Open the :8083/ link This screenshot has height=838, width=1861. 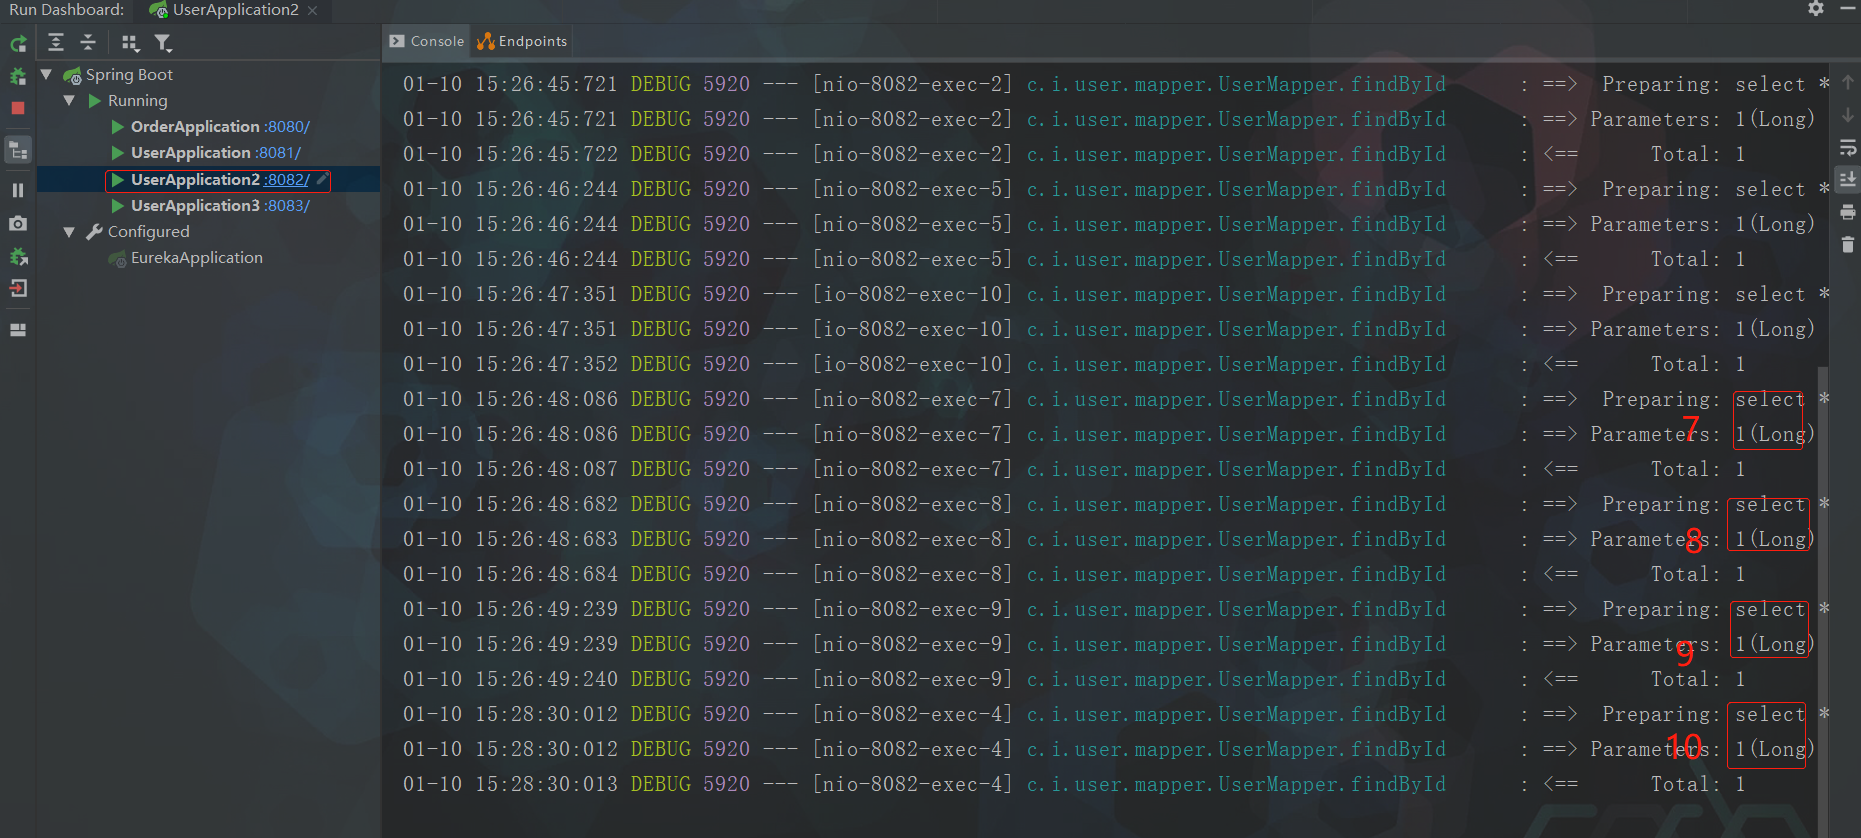point(287,206)
